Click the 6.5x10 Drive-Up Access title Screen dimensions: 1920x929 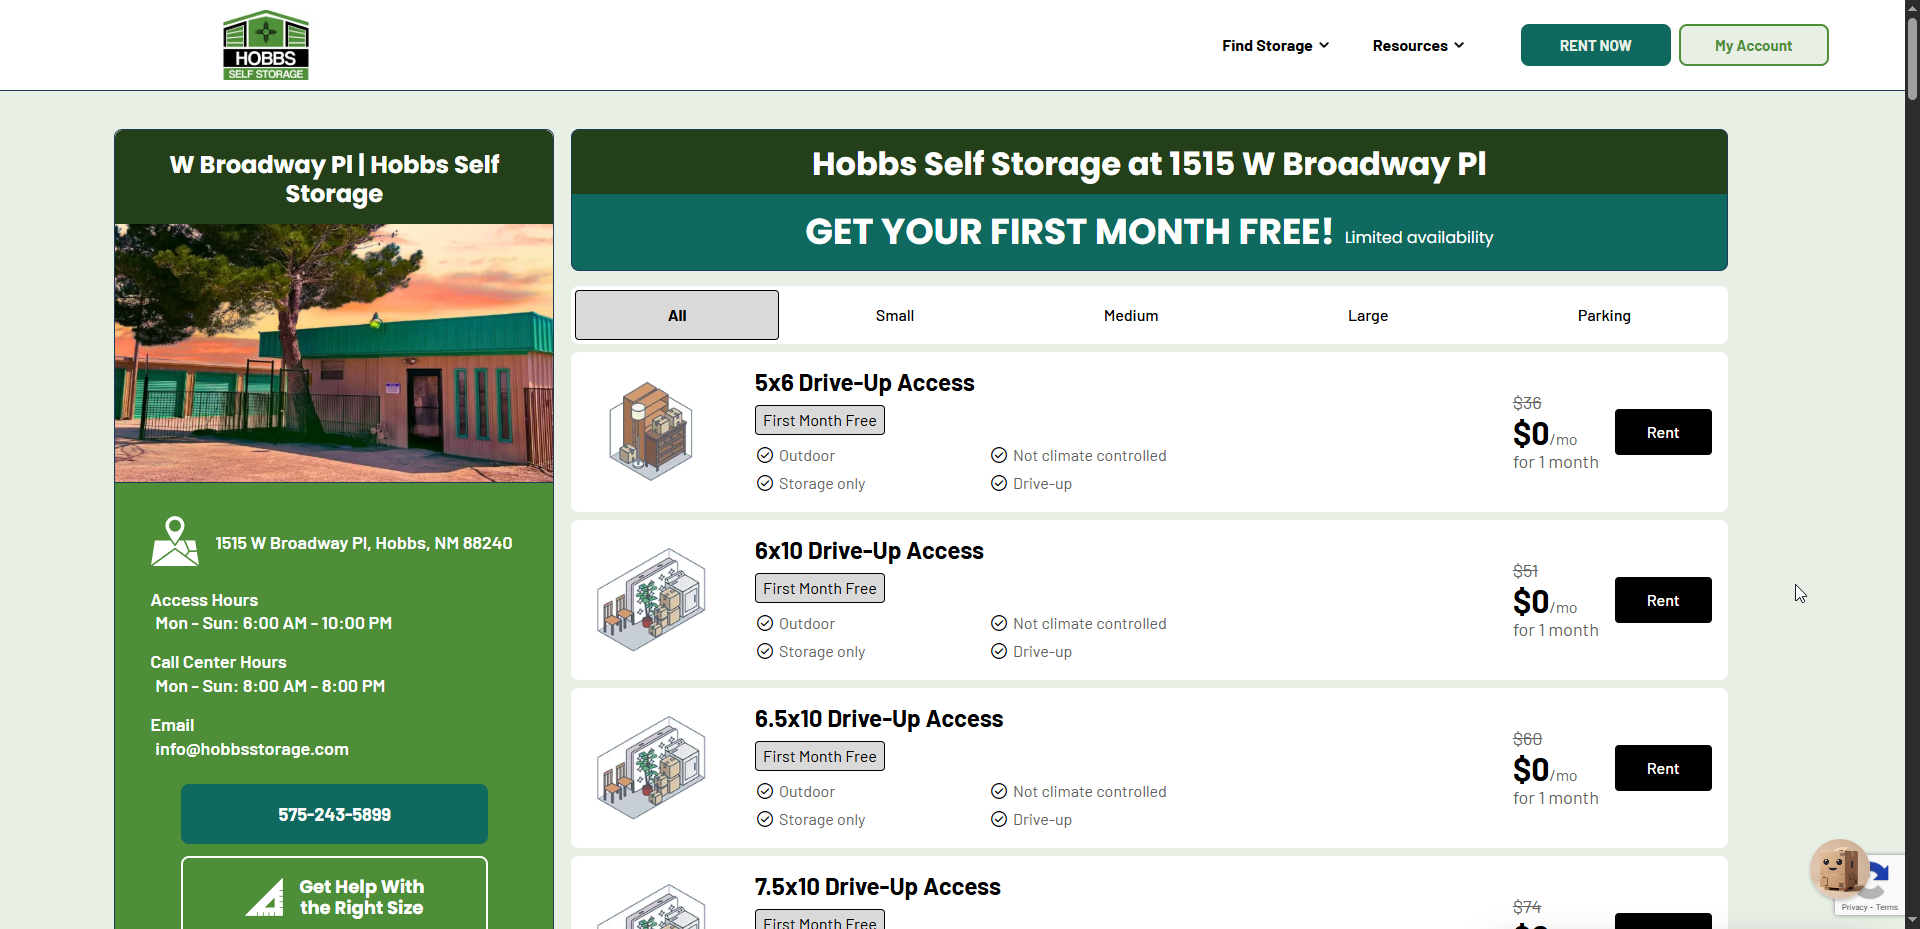879,719
